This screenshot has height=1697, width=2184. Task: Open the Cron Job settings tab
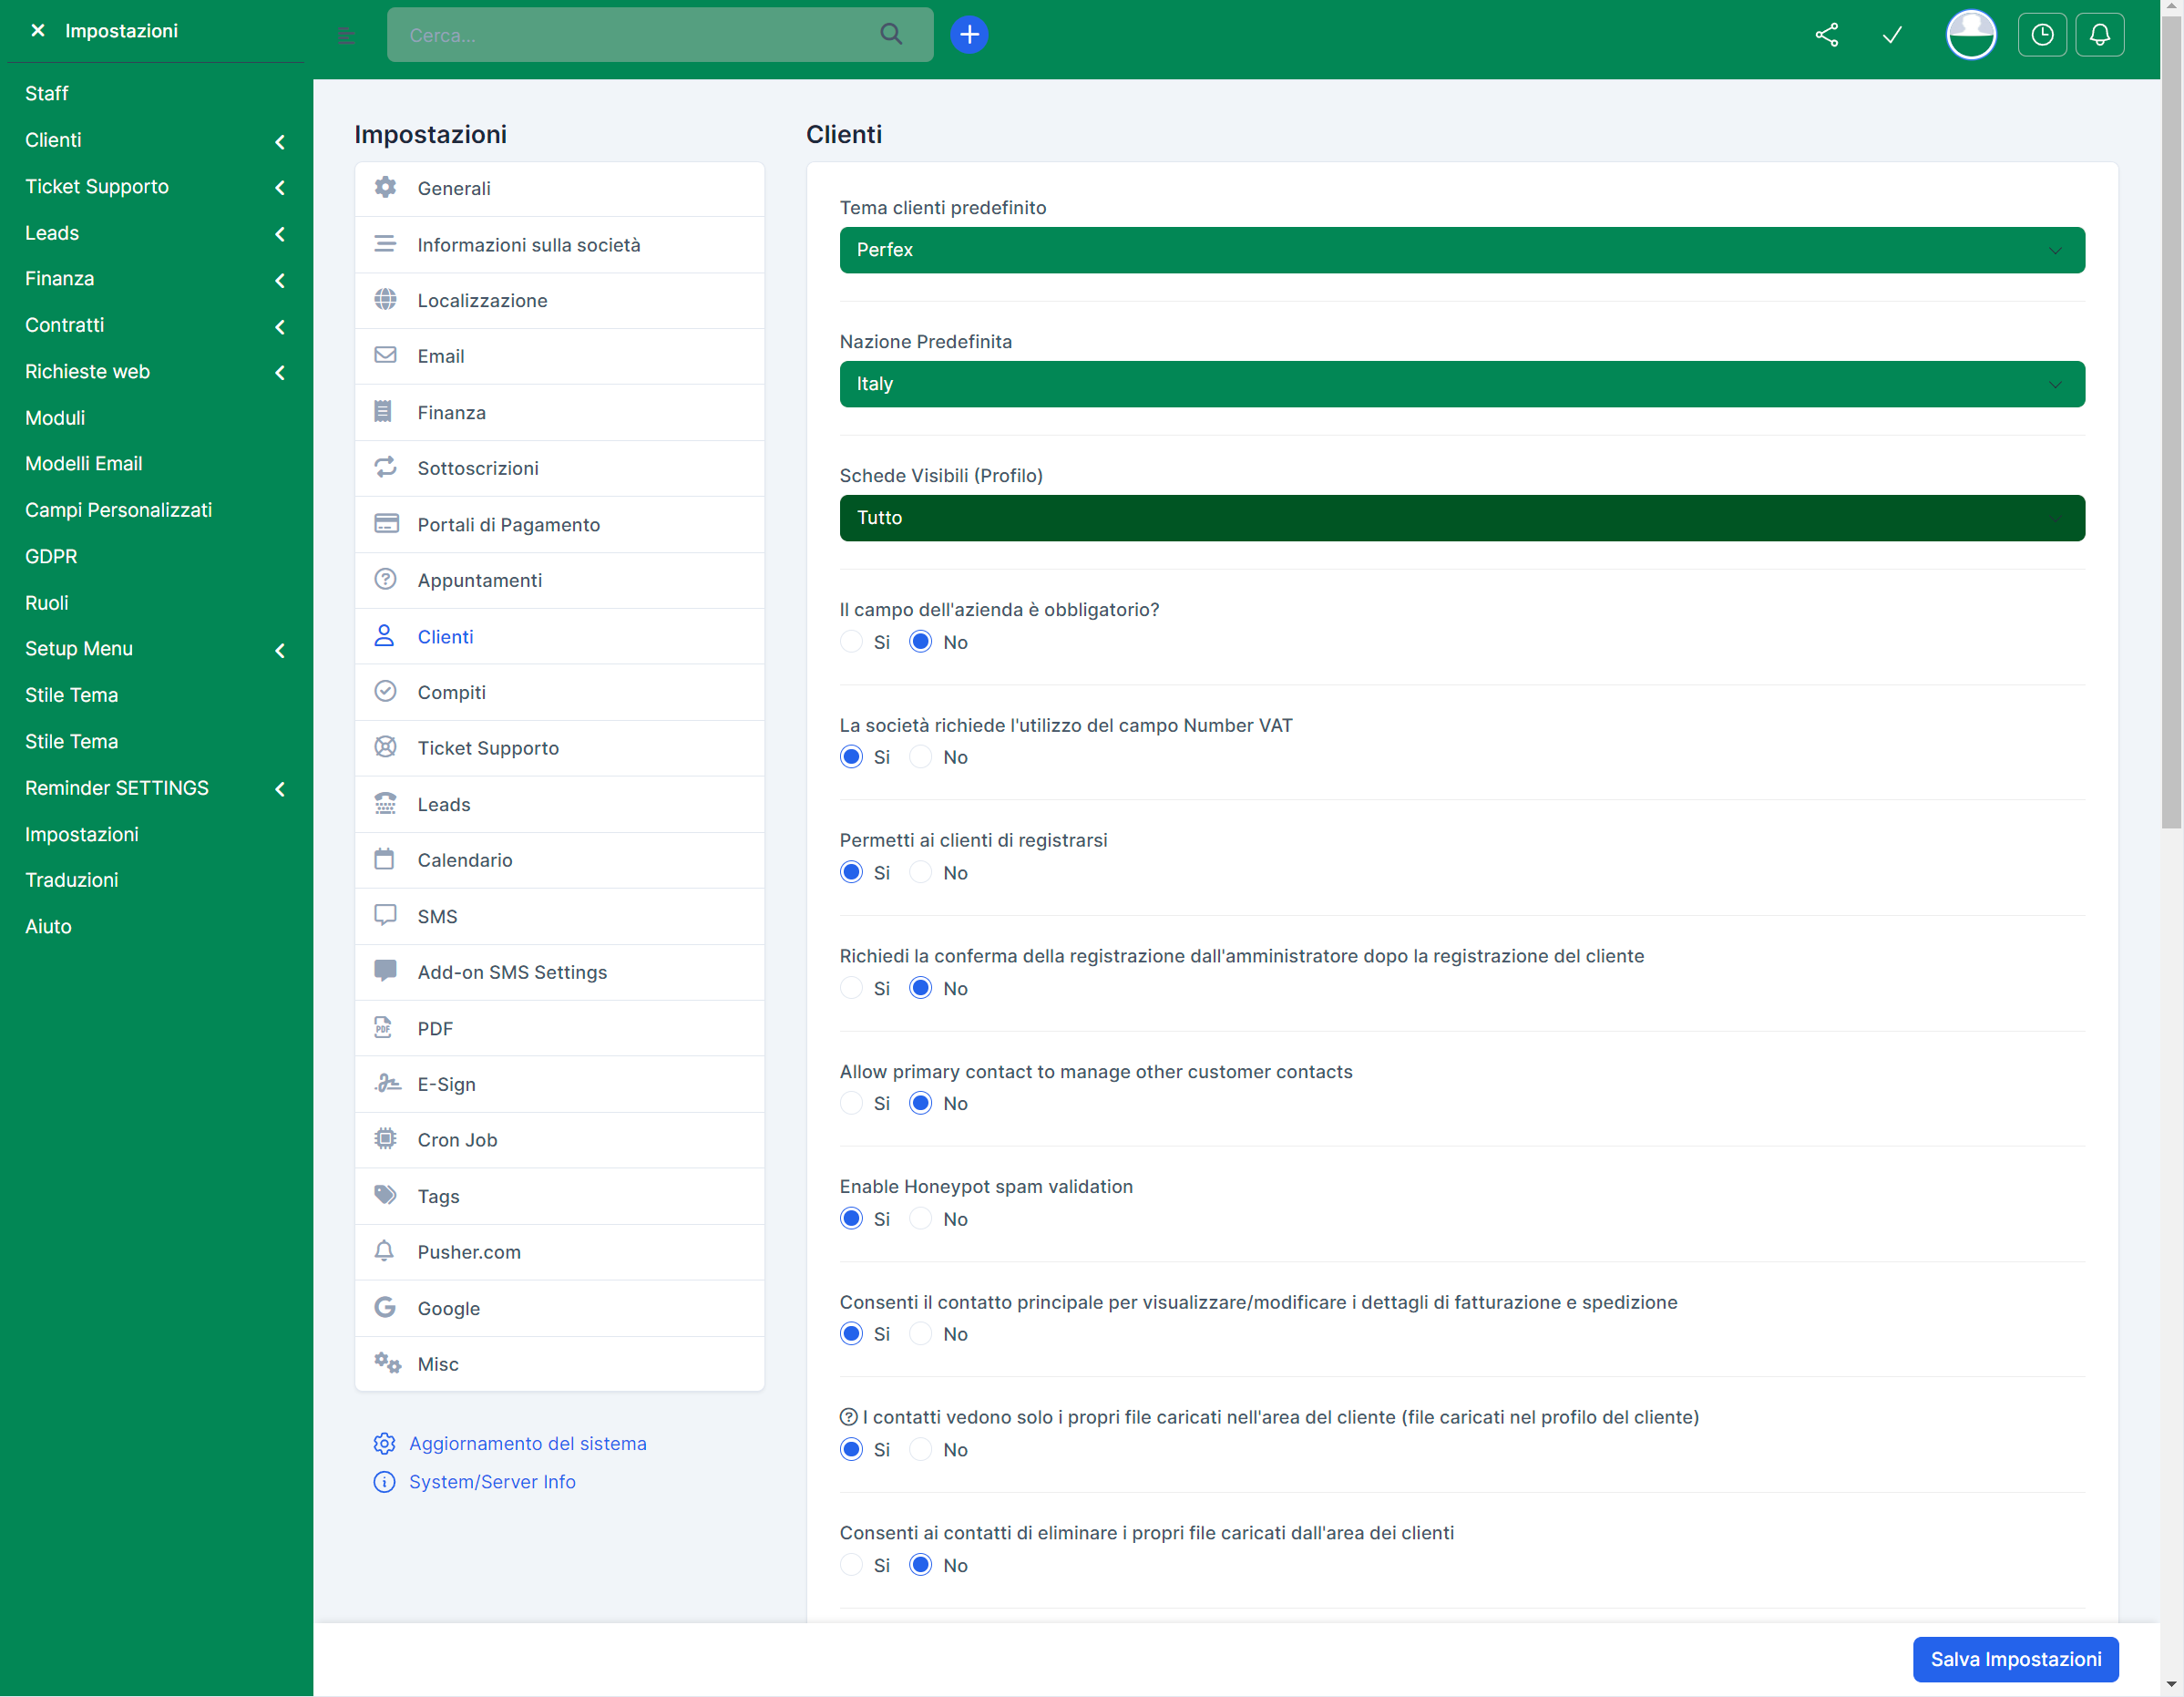(457, 1140)
